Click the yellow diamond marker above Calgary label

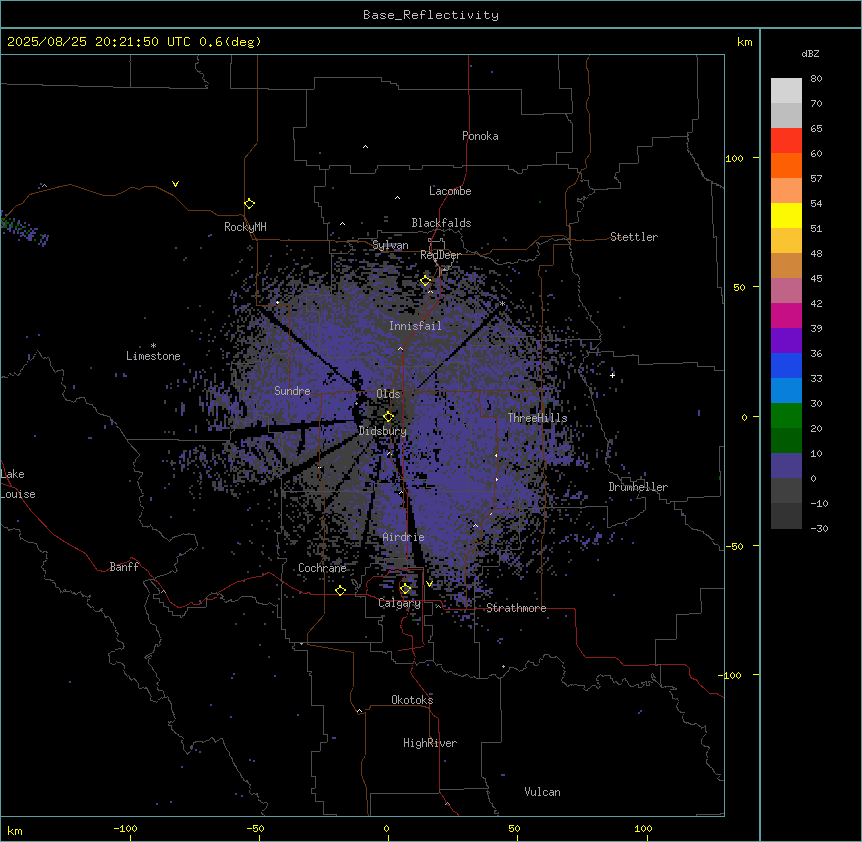(x=405, y=589)
